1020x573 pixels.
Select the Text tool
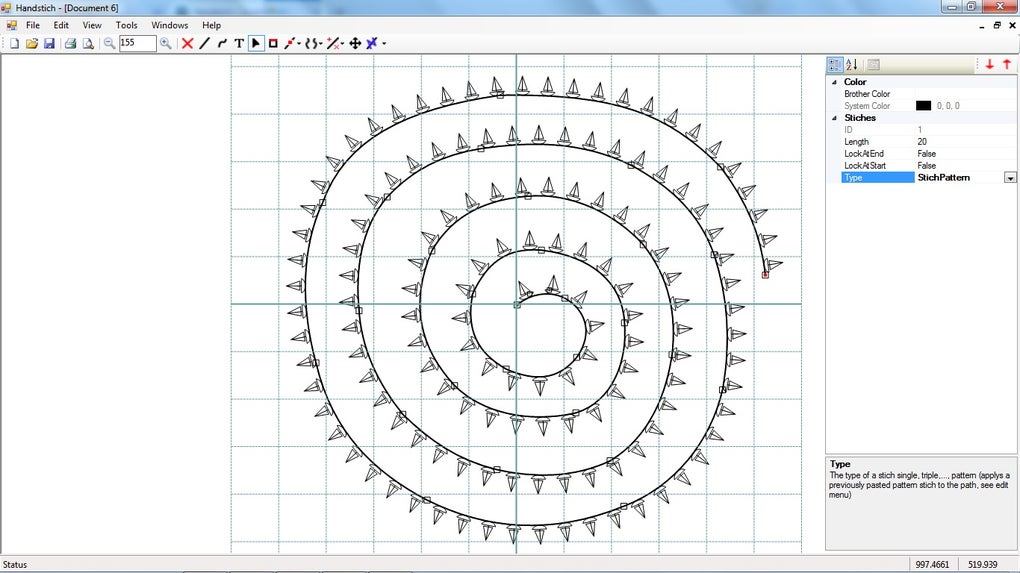point(239,44)
